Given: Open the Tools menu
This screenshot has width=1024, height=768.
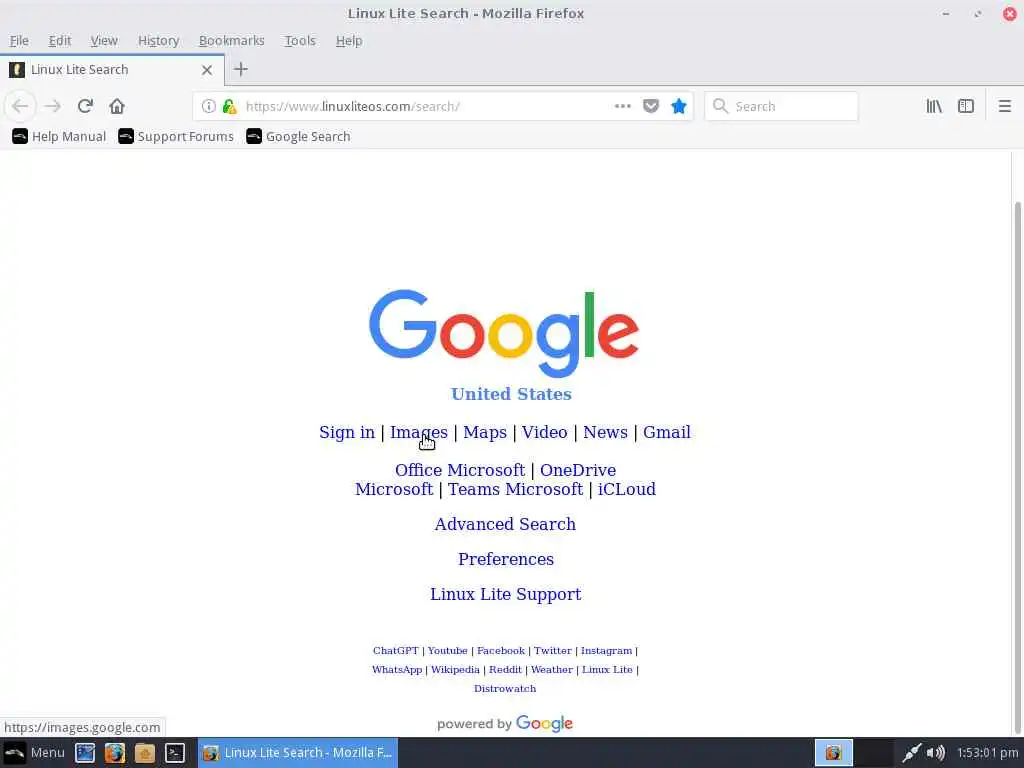Looking at the screenshot, I should [x=300, y=40].
